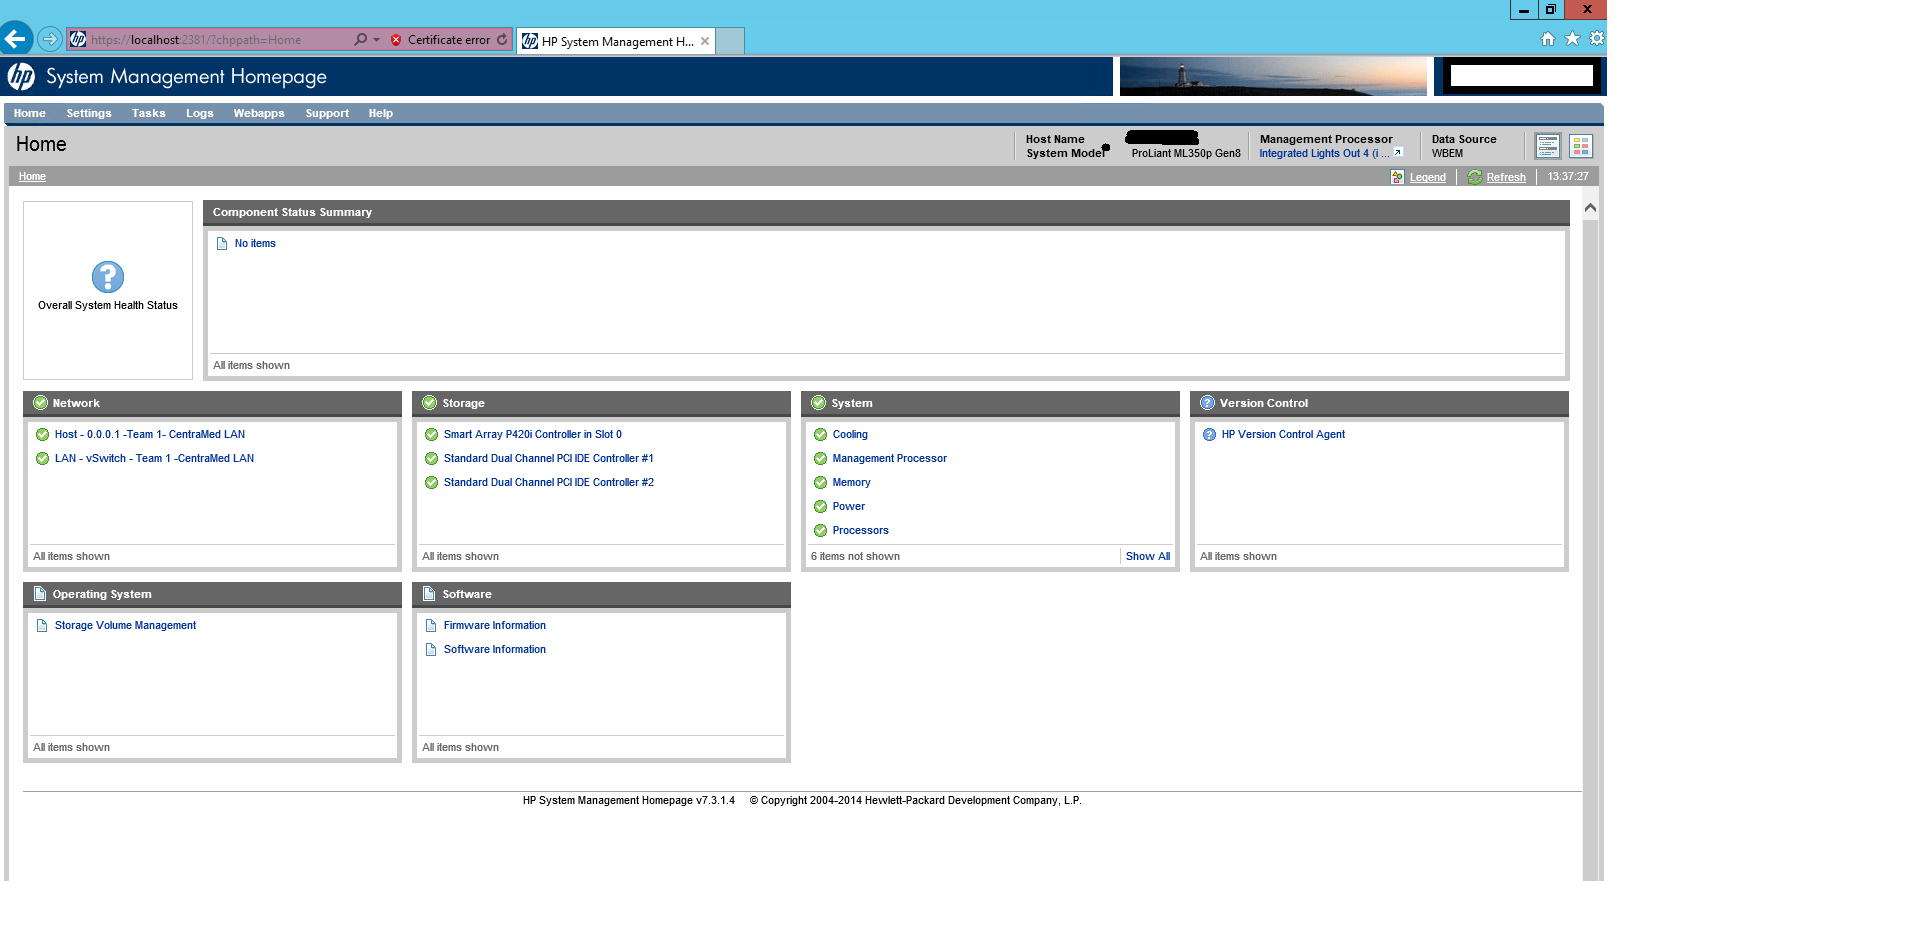Click status icon beside Cooling
This screenshot has width=1914, height=936.
(x=820, y=435)
